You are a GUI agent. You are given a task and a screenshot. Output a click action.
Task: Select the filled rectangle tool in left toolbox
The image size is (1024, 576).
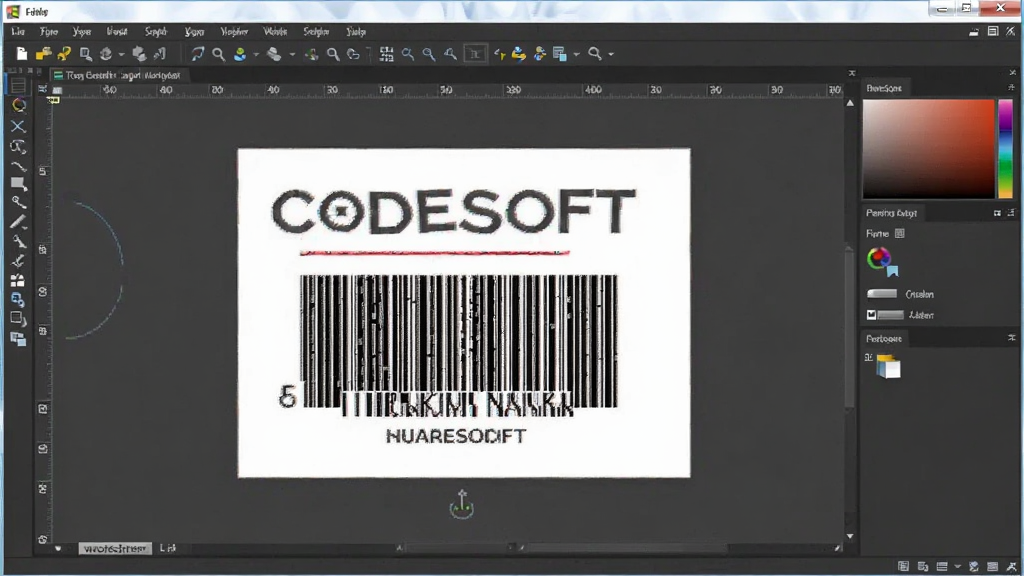18,184
